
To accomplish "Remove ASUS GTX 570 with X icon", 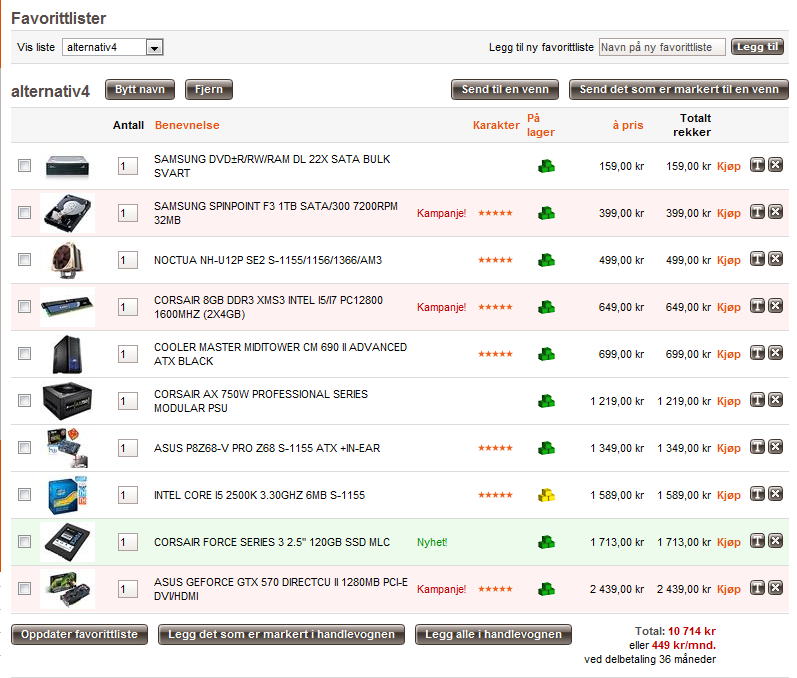I will point(775,588).
